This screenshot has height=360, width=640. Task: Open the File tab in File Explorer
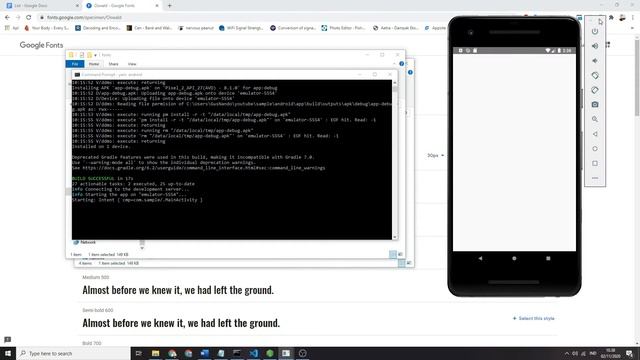[x=75, y=64]
